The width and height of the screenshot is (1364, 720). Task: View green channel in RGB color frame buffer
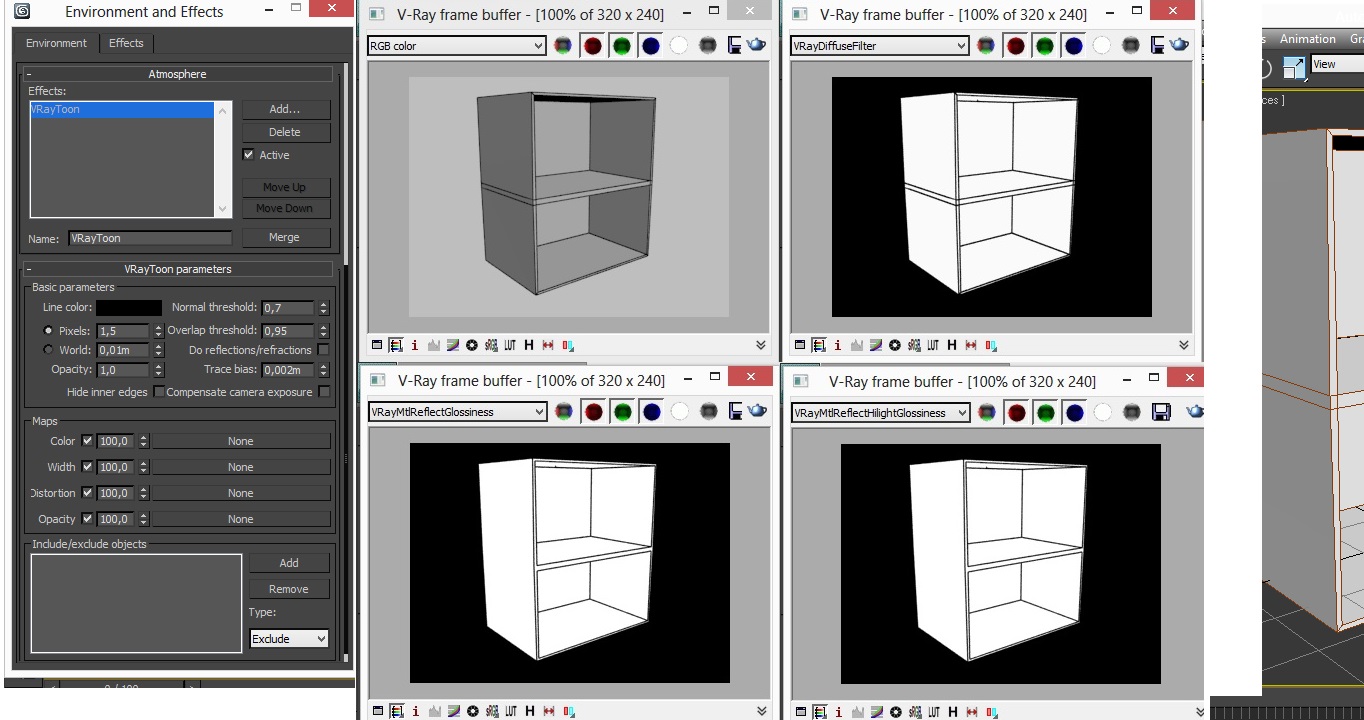(x=622, y=46)
